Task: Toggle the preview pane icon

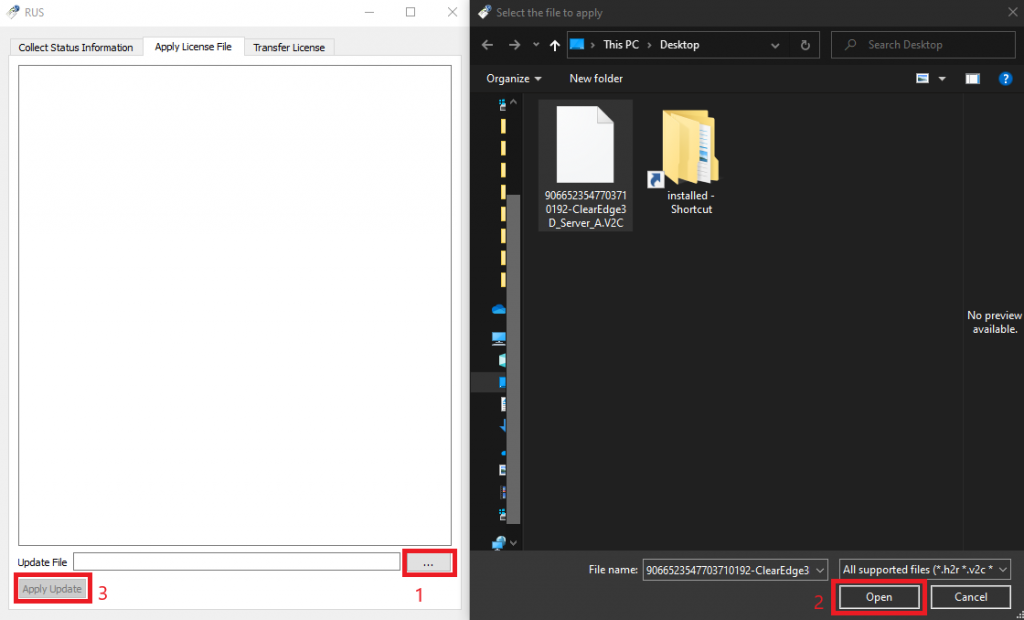Action: pos(972,78)
